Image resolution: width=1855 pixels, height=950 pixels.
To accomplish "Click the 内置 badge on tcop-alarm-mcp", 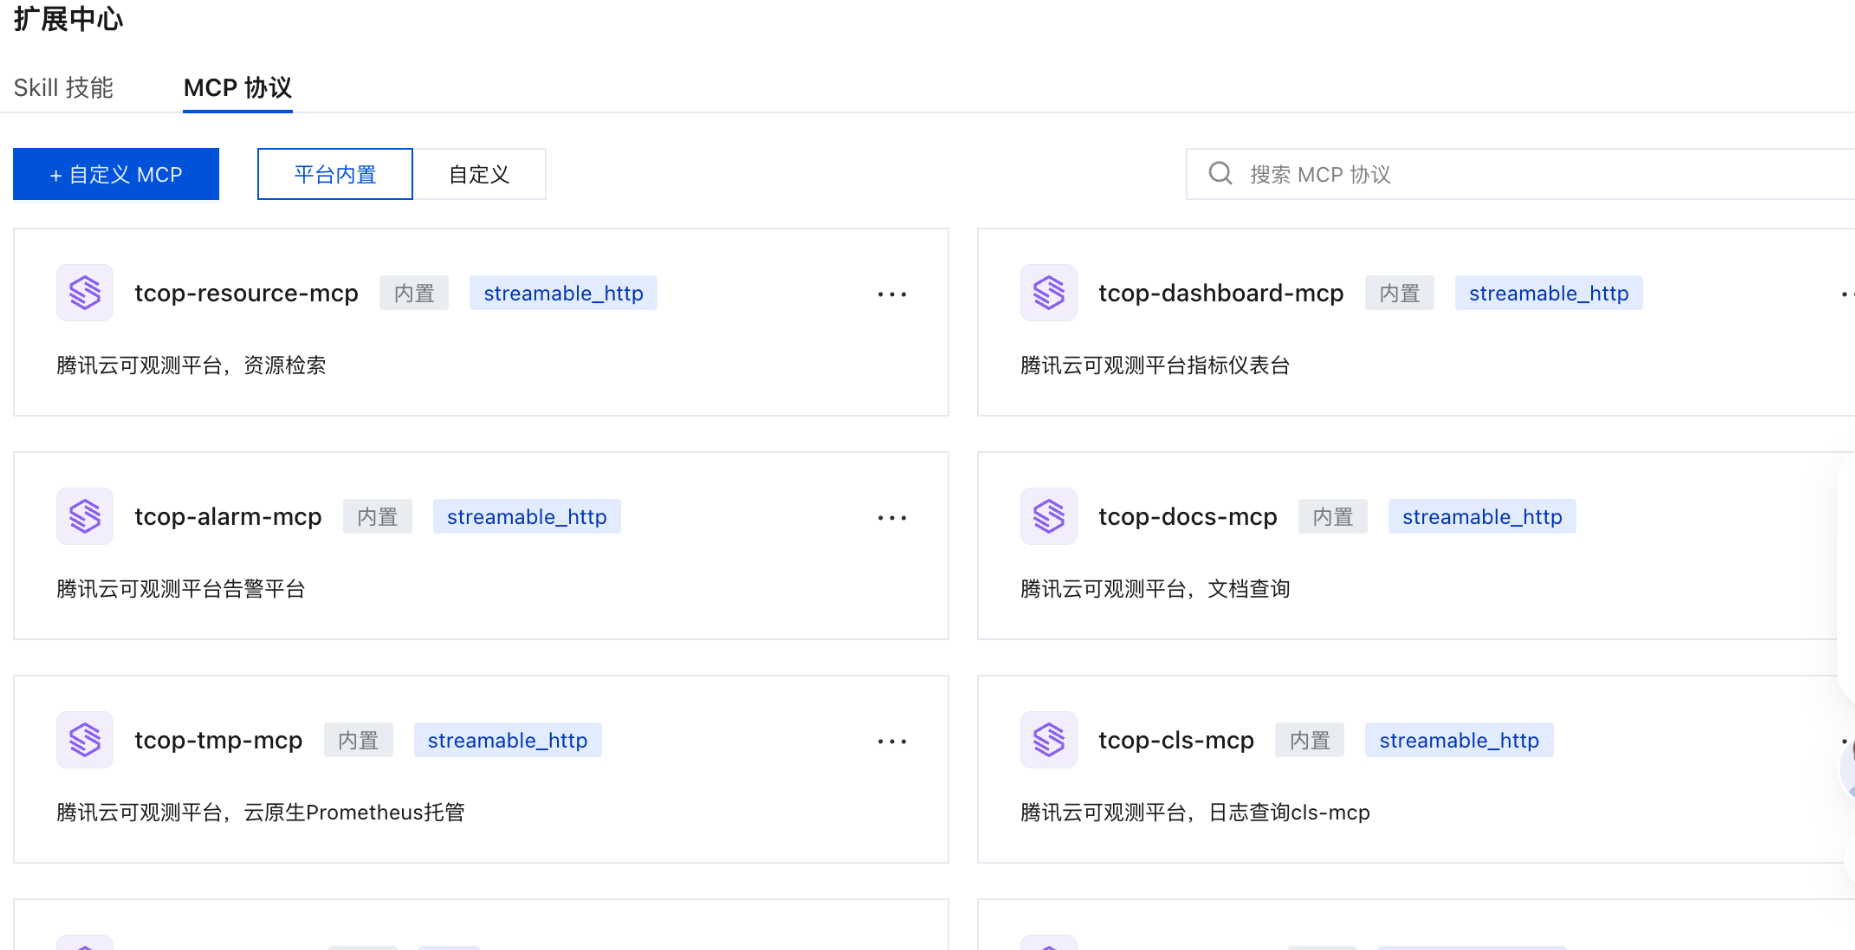I will coord(377,517).
